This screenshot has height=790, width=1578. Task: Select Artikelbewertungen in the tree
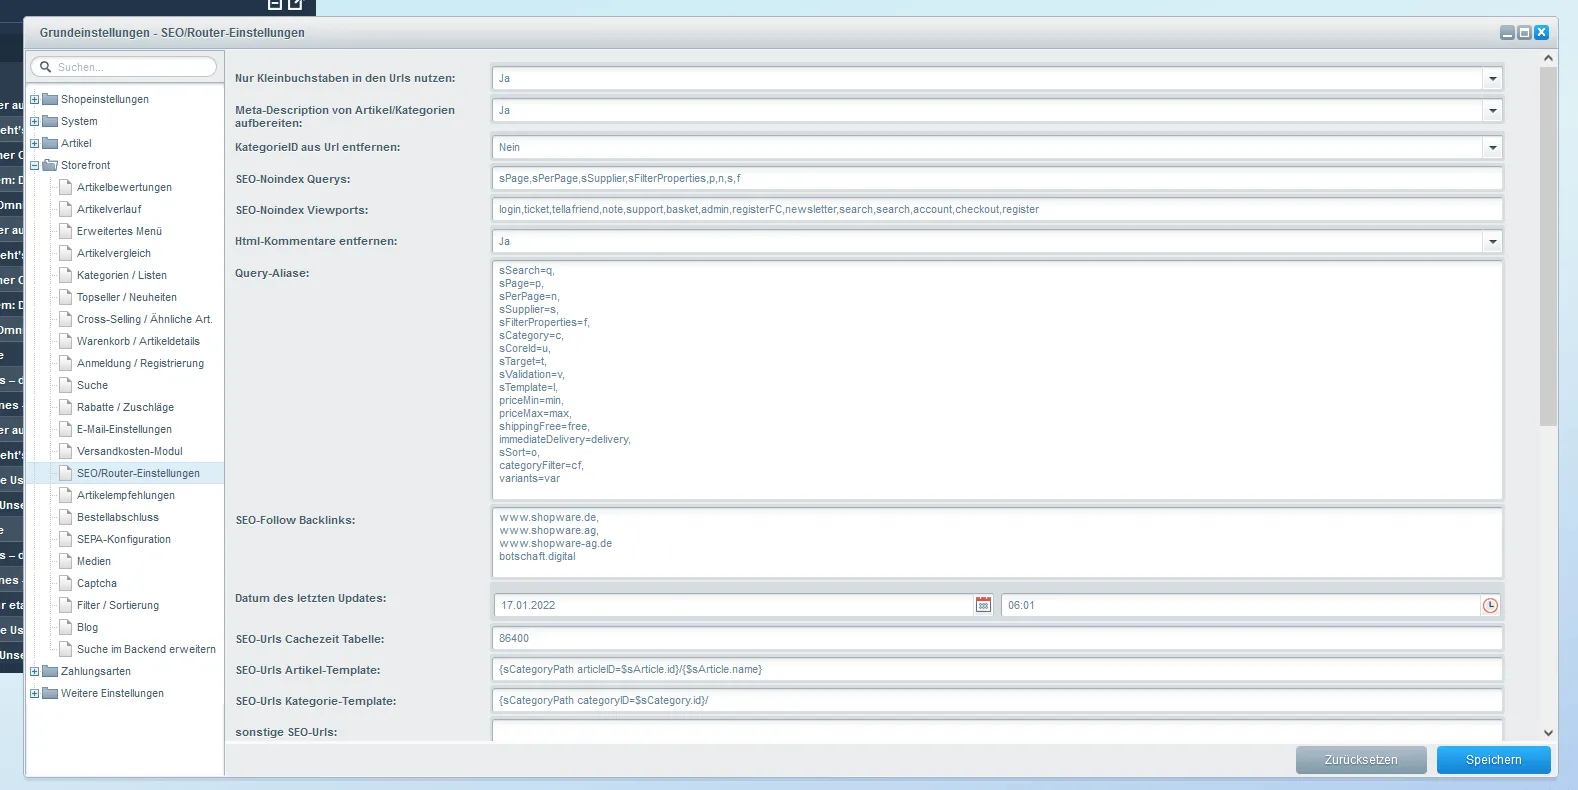click(x=124, y=187)
